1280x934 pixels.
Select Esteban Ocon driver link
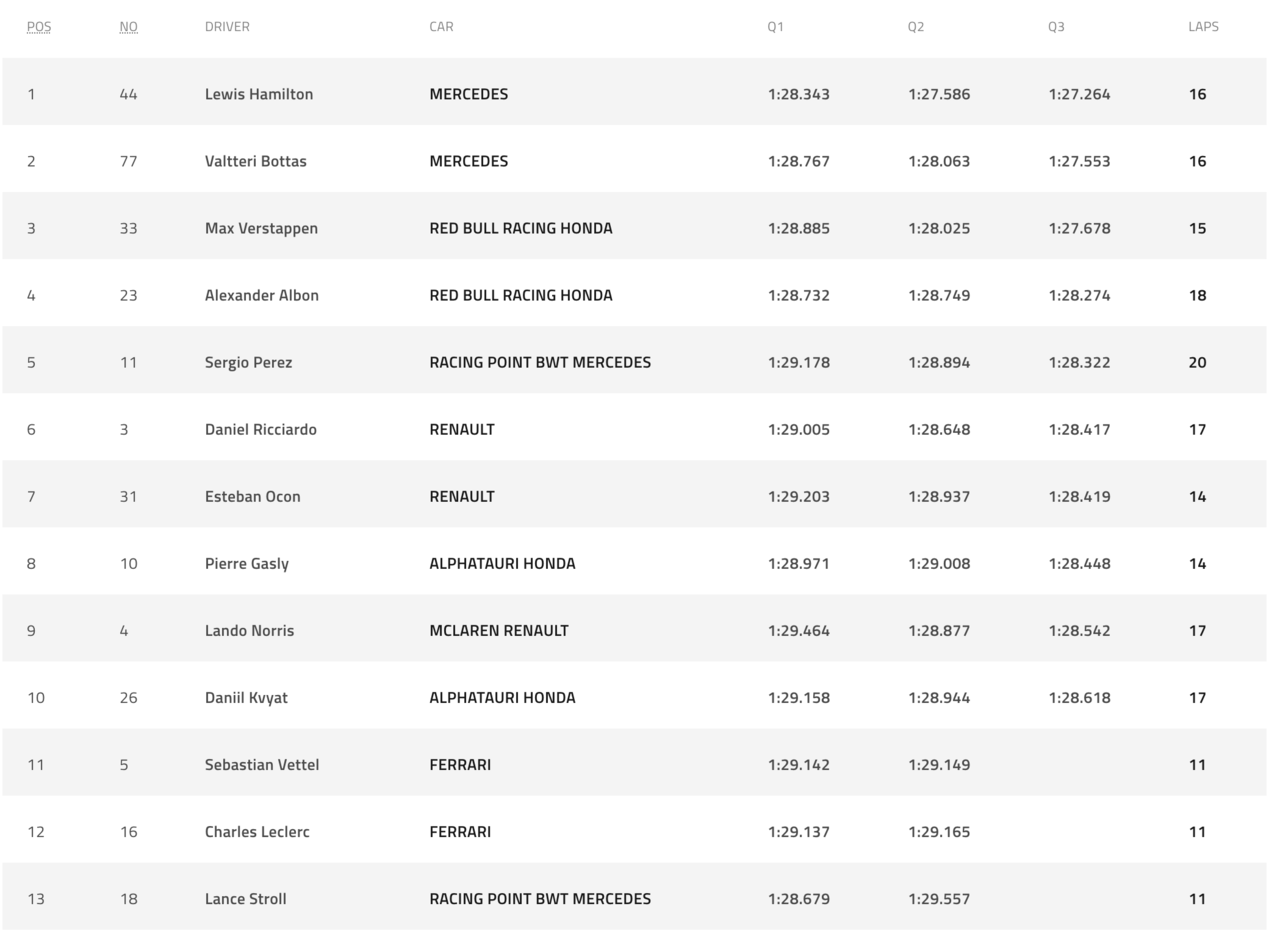point(253,496)
